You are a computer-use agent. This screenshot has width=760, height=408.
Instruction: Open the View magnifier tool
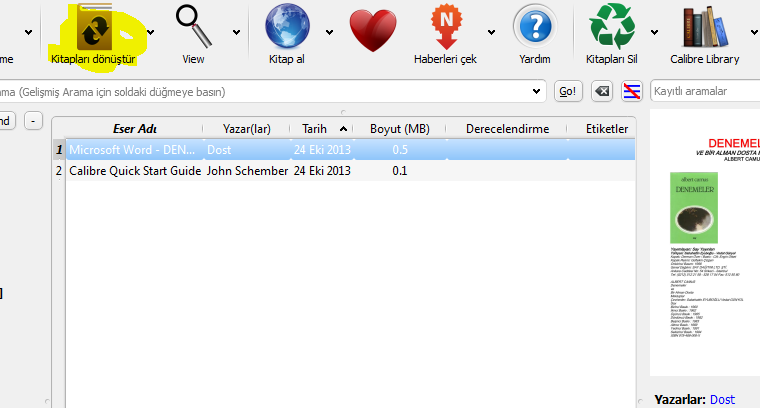click(193, 35)
